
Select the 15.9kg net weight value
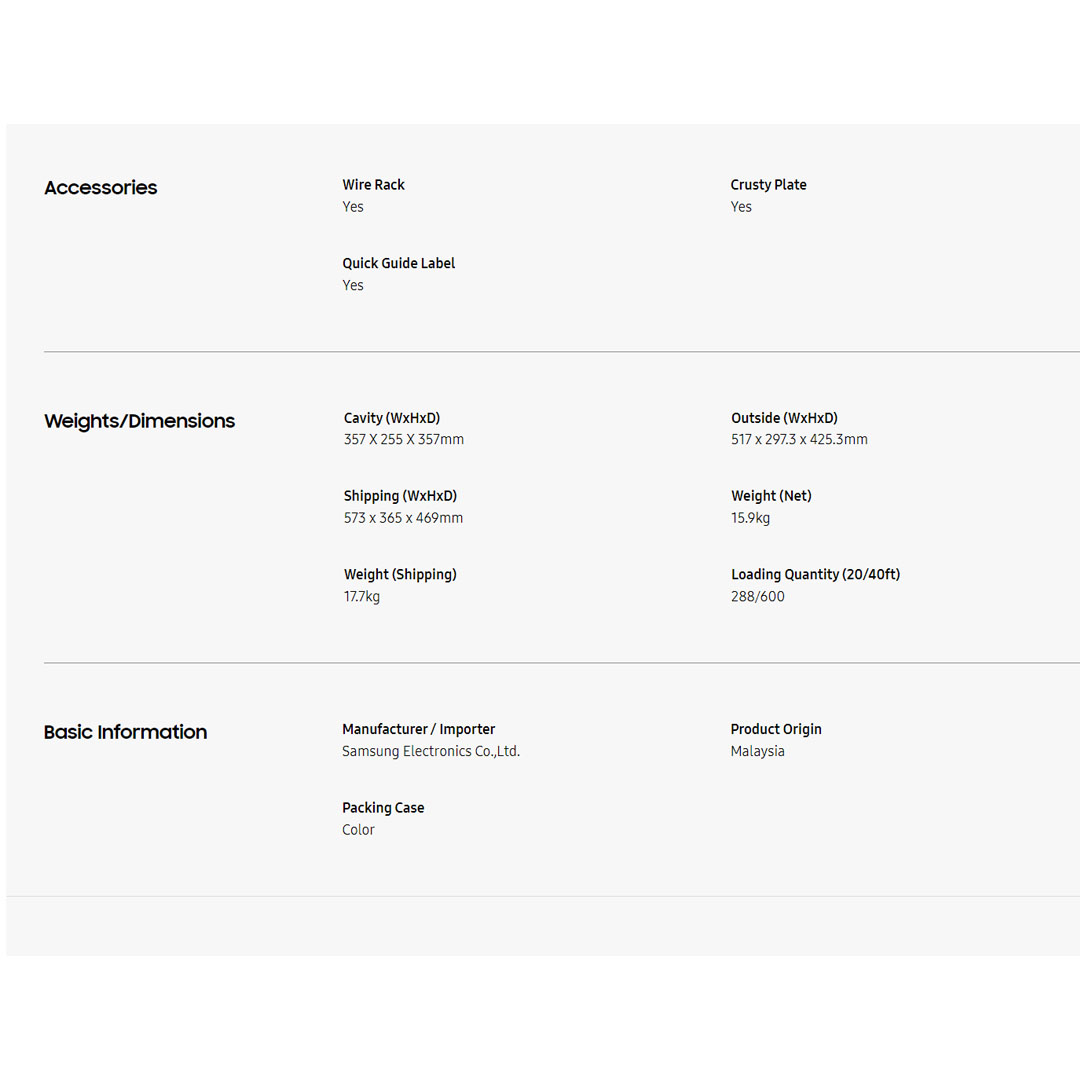point(750,518)
